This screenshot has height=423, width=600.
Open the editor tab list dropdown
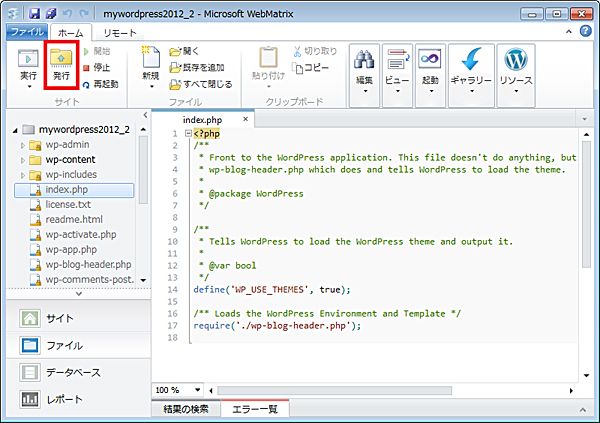point(584,119)
